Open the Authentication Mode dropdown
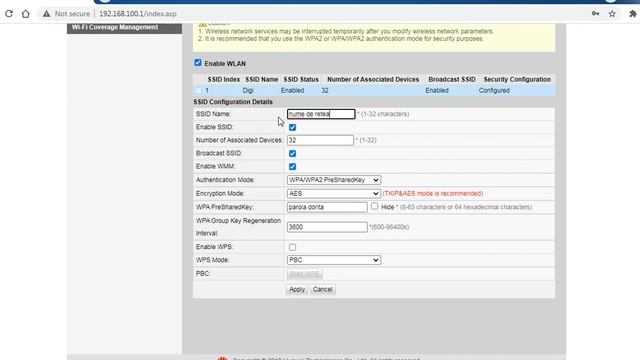 point(334,180)
